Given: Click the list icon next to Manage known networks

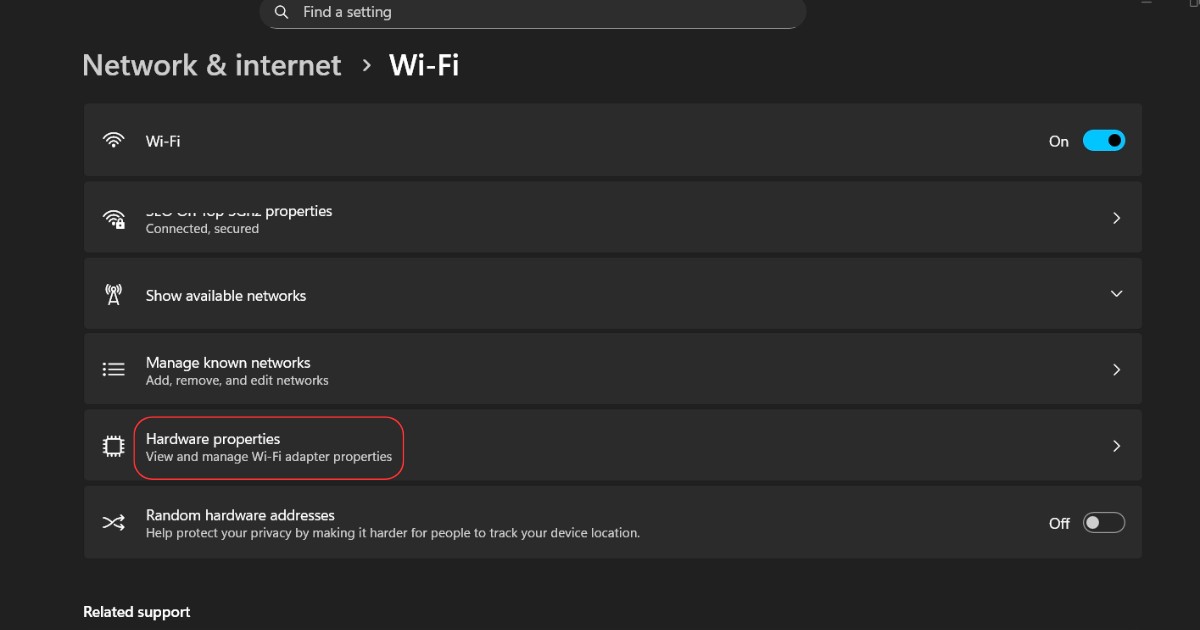Looking at the screenshot, I should point(113,369).
